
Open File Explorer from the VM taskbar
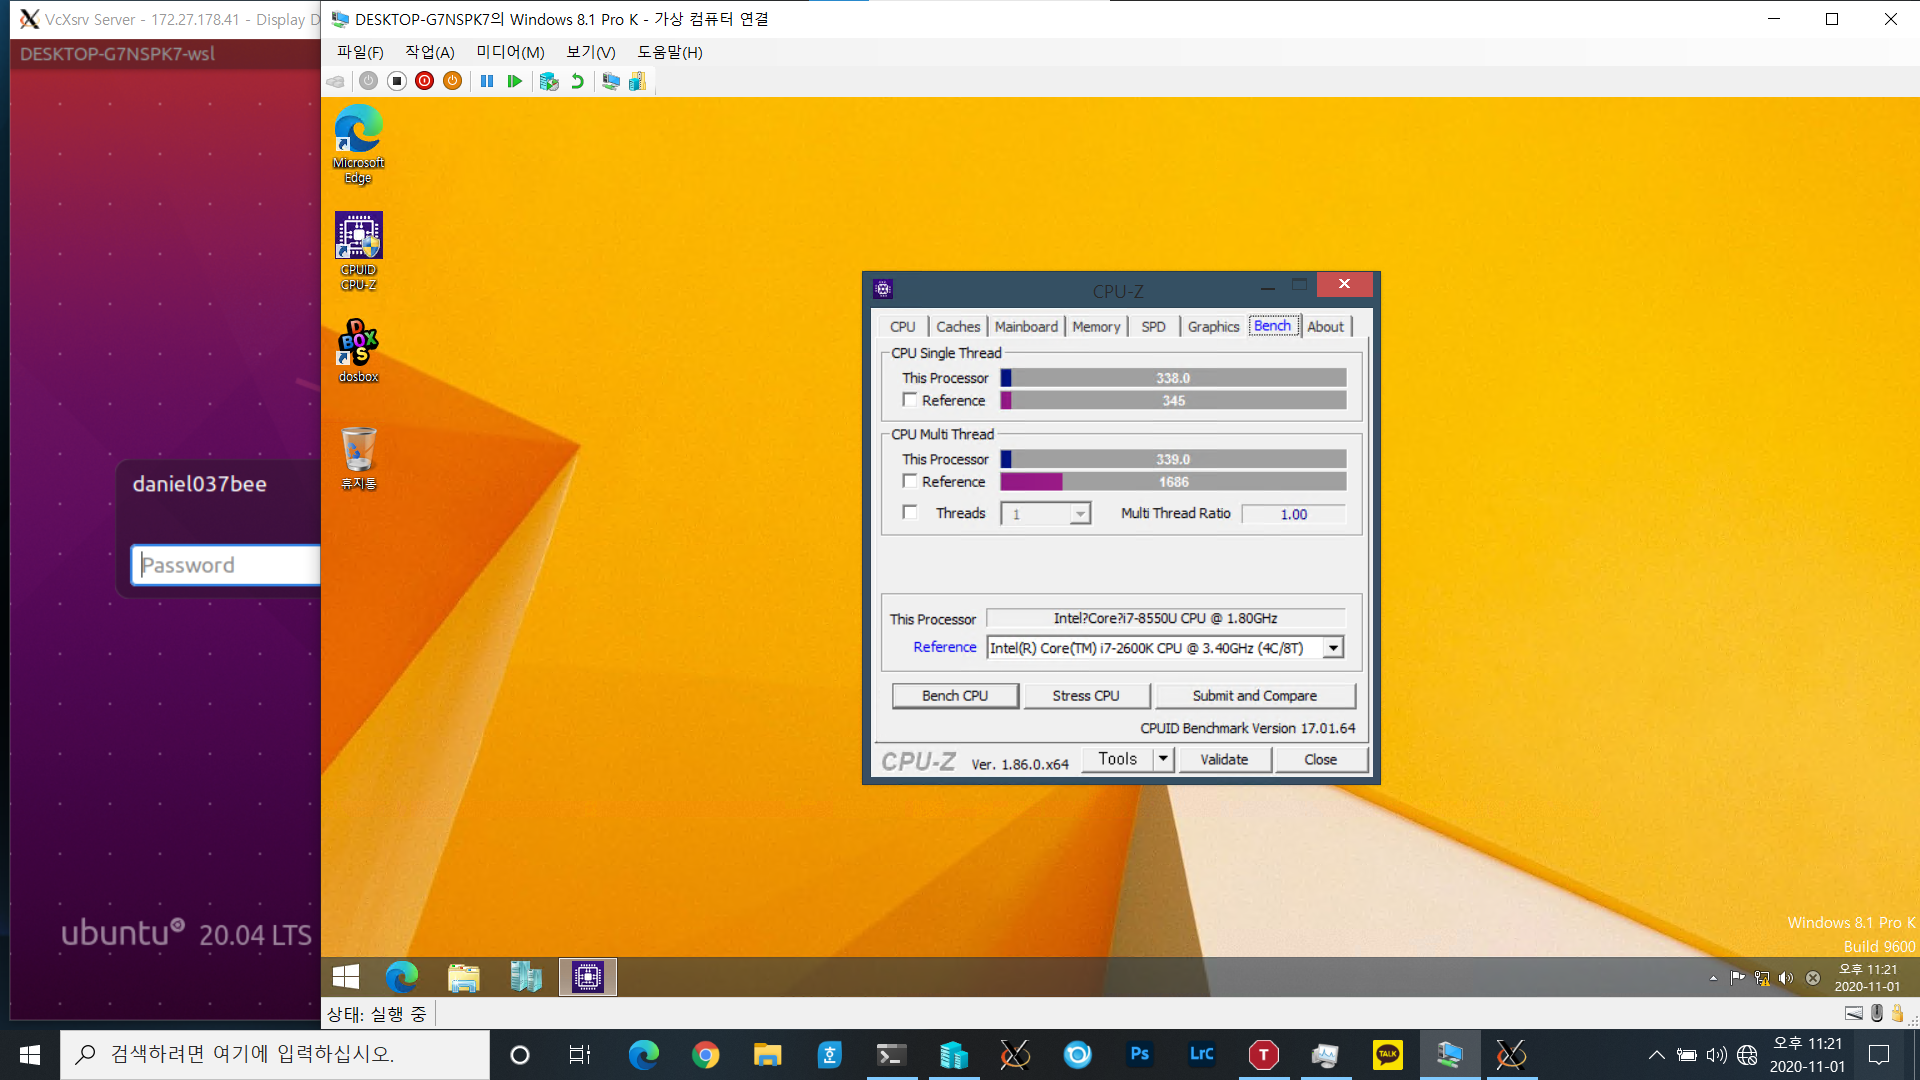[463, 977]
